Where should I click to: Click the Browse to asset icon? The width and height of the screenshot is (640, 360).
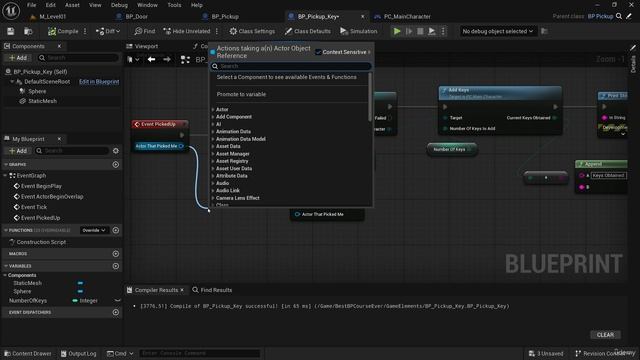28,31
